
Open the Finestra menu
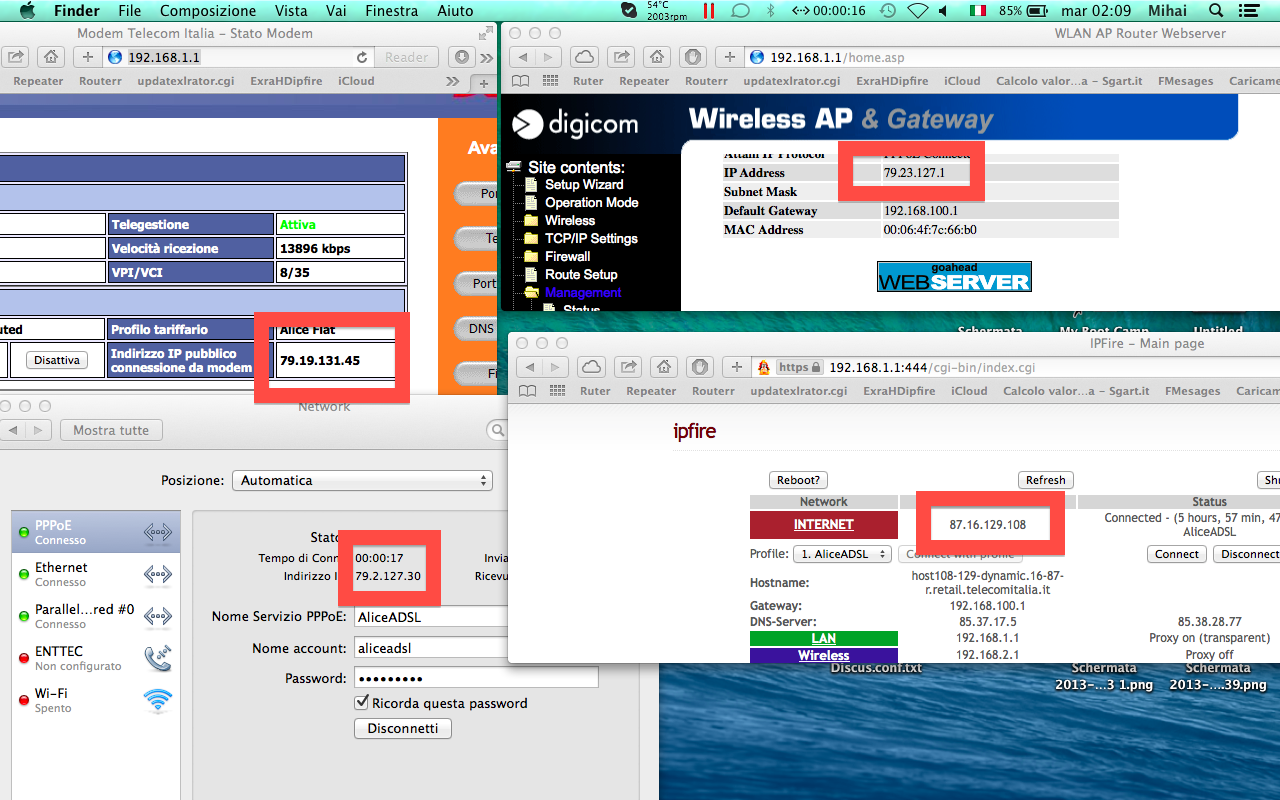391,11
